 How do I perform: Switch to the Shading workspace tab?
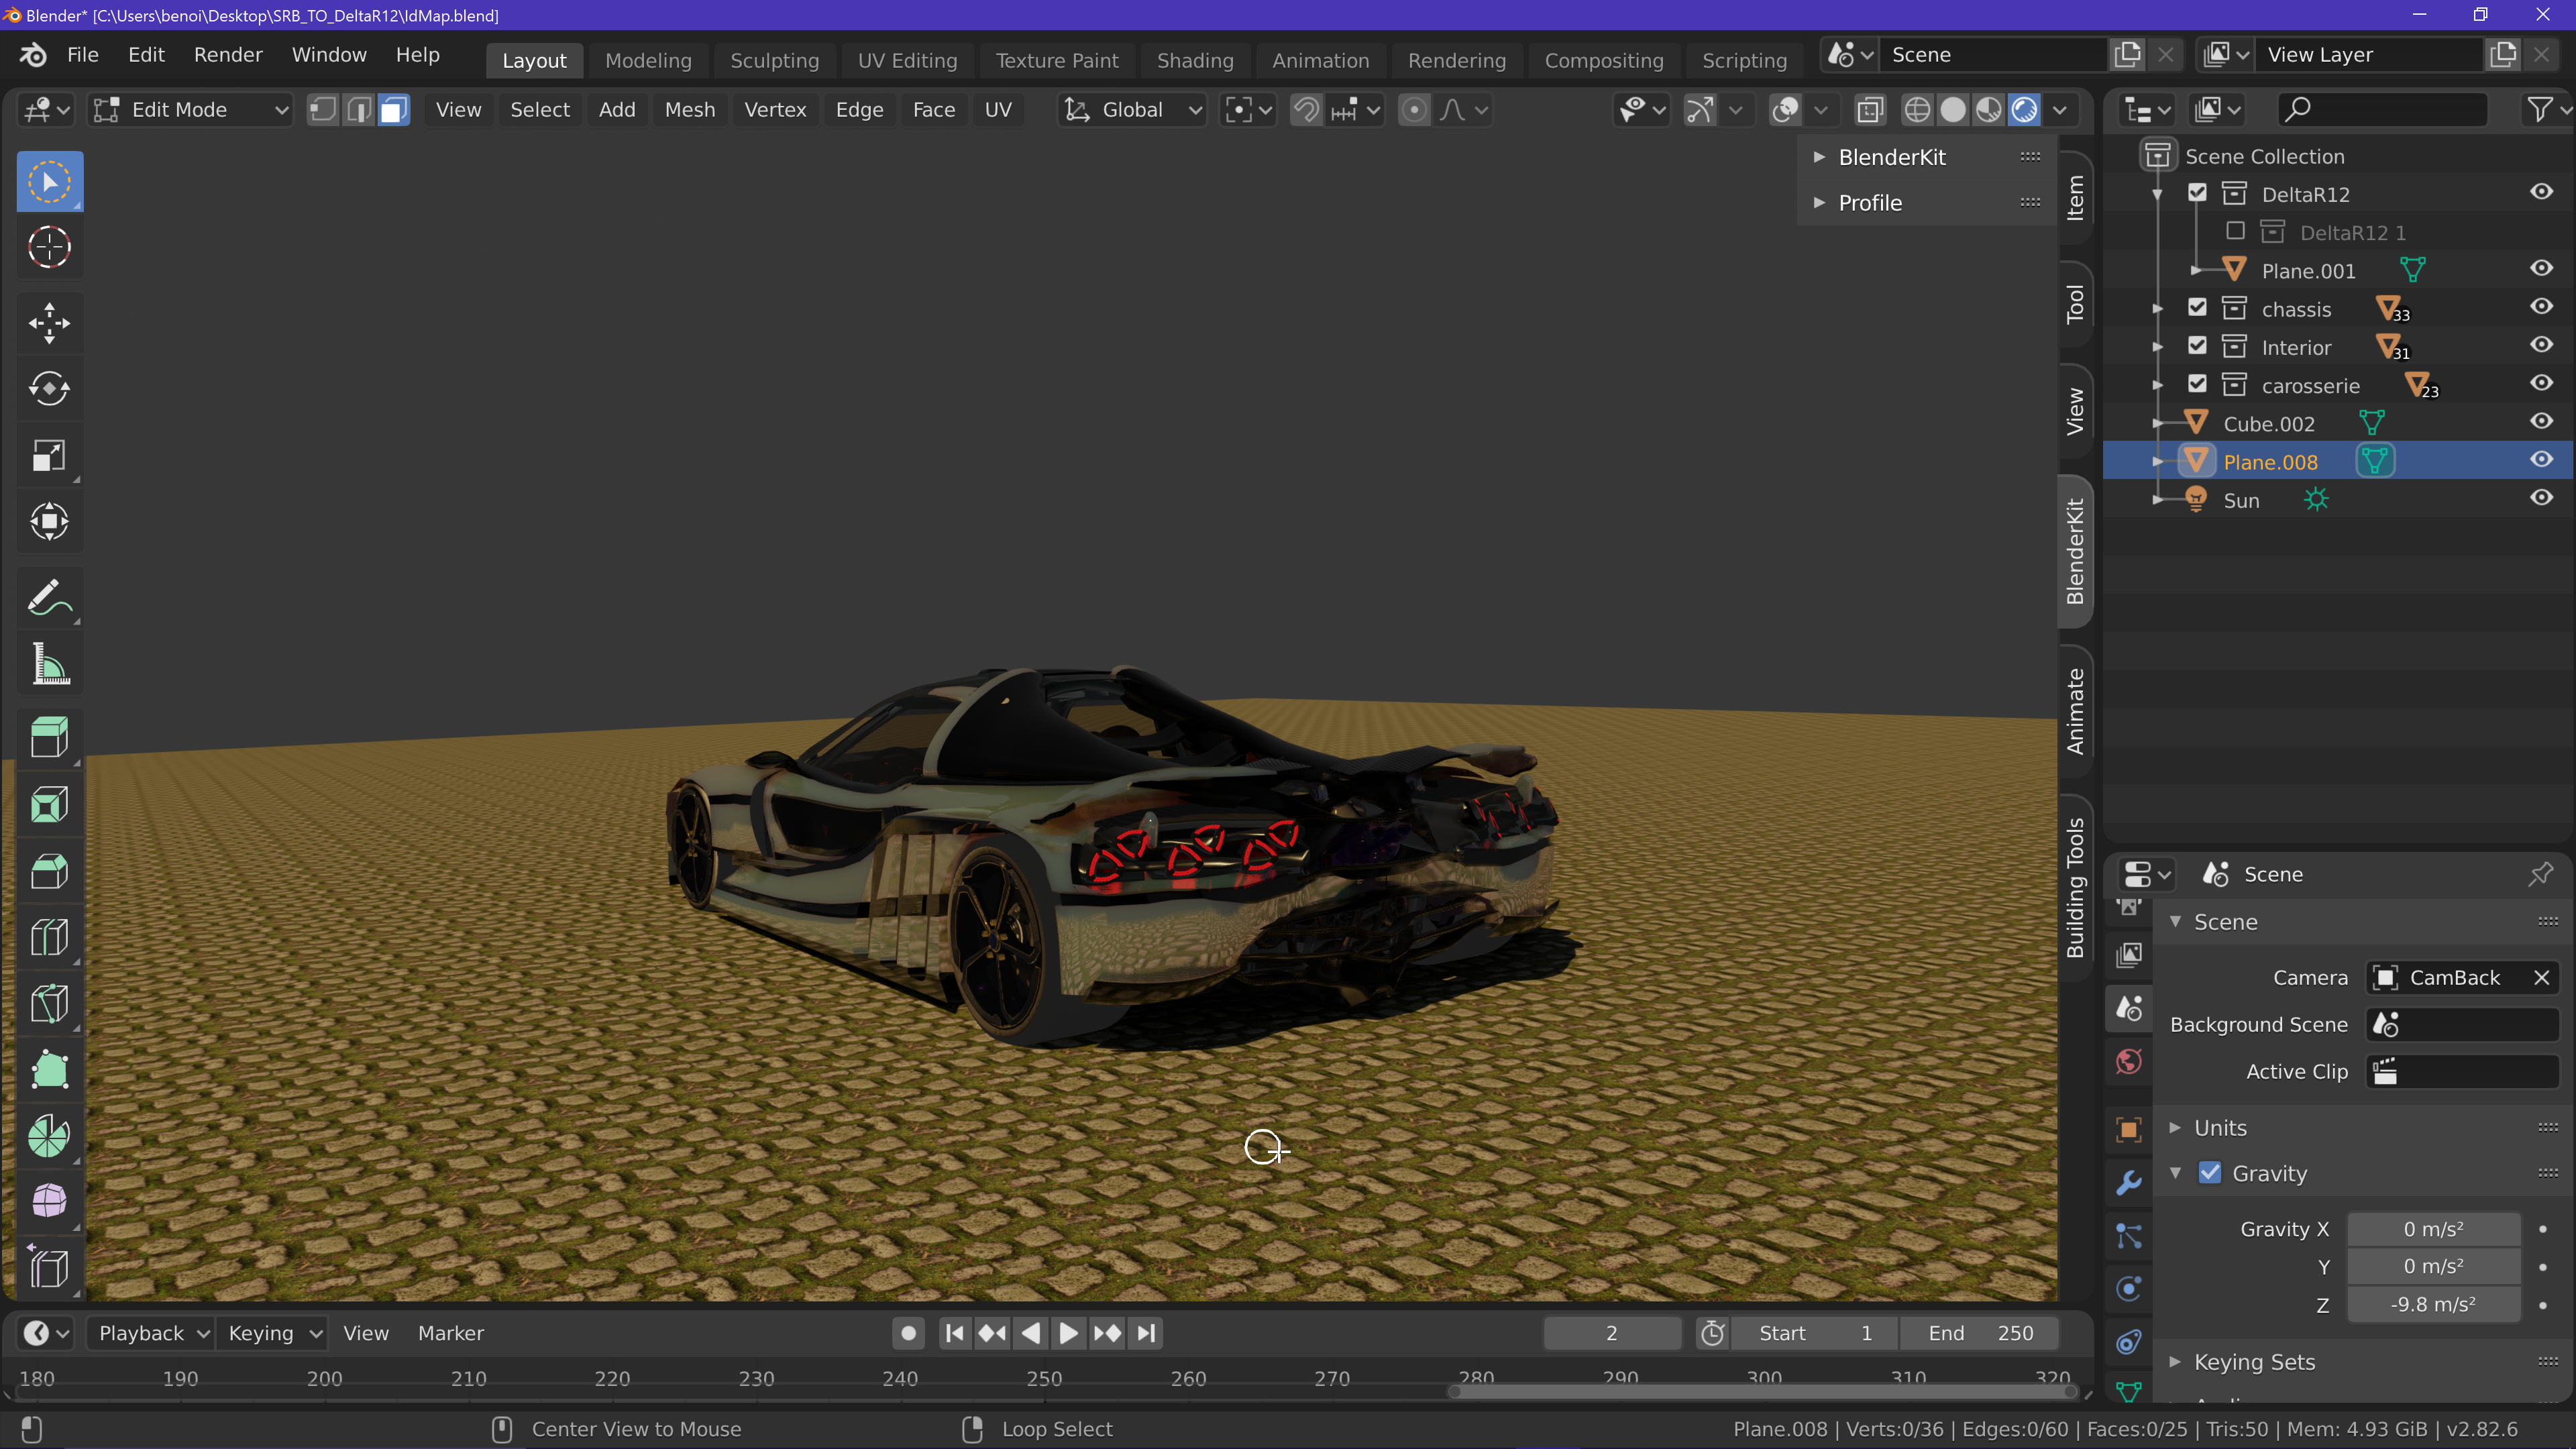(x=1194, y=60)
